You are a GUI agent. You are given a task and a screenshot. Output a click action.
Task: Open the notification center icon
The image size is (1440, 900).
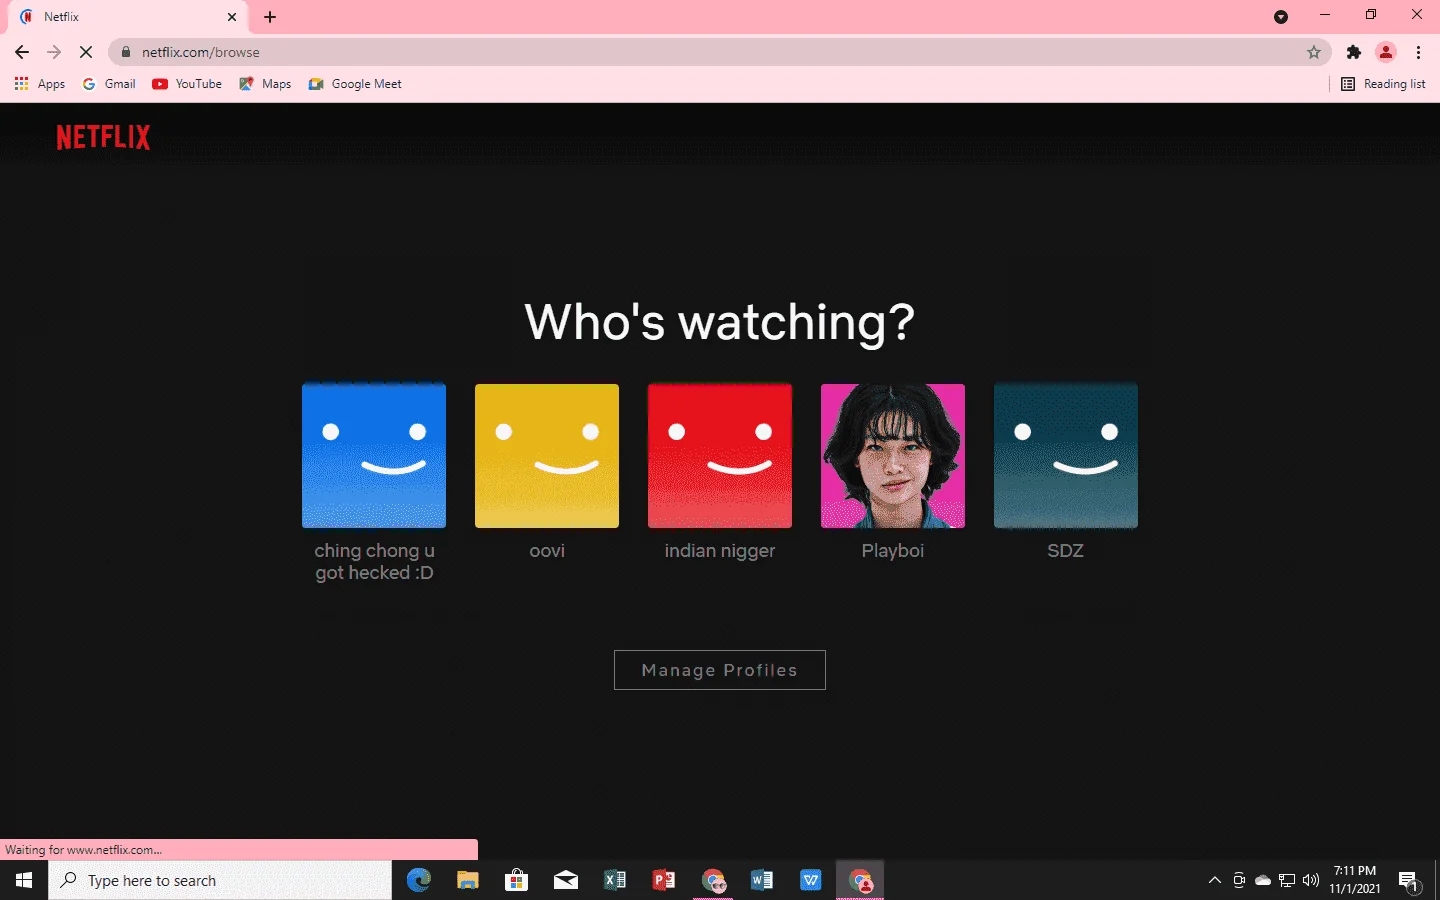coord(1409,880)
